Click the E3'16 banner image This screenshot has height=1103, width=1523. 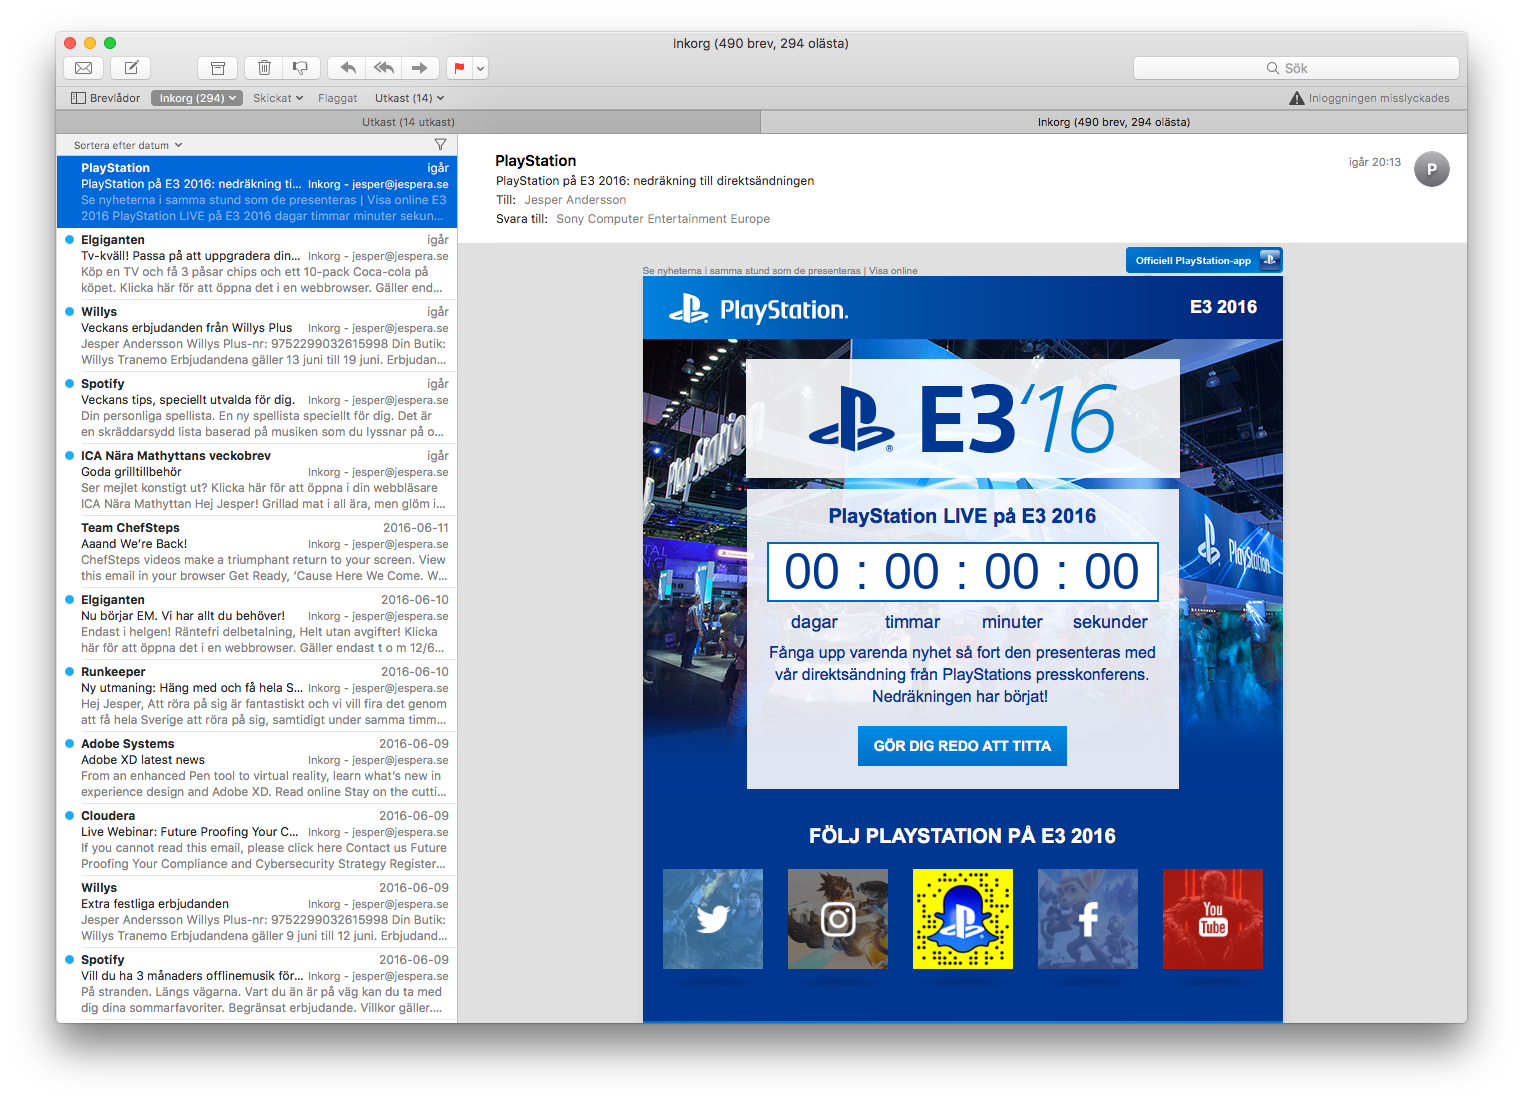pos(963,419)
